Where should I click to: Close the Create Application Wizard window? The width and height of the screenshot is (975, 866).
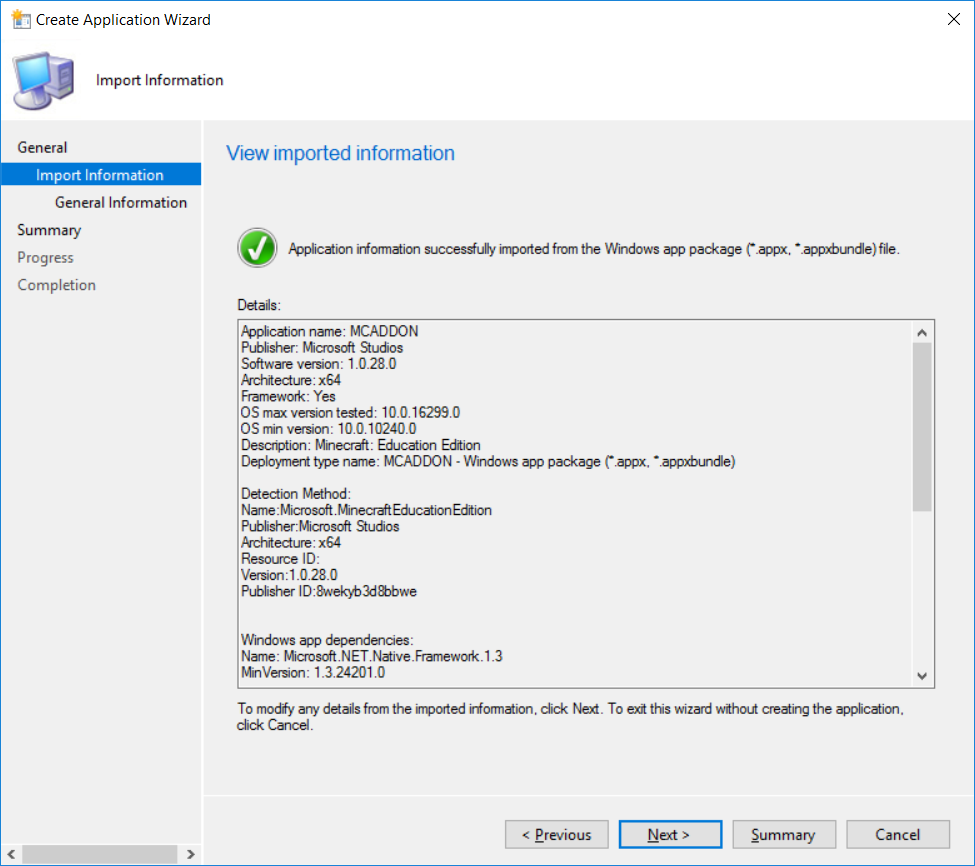(x=953, y=19)
